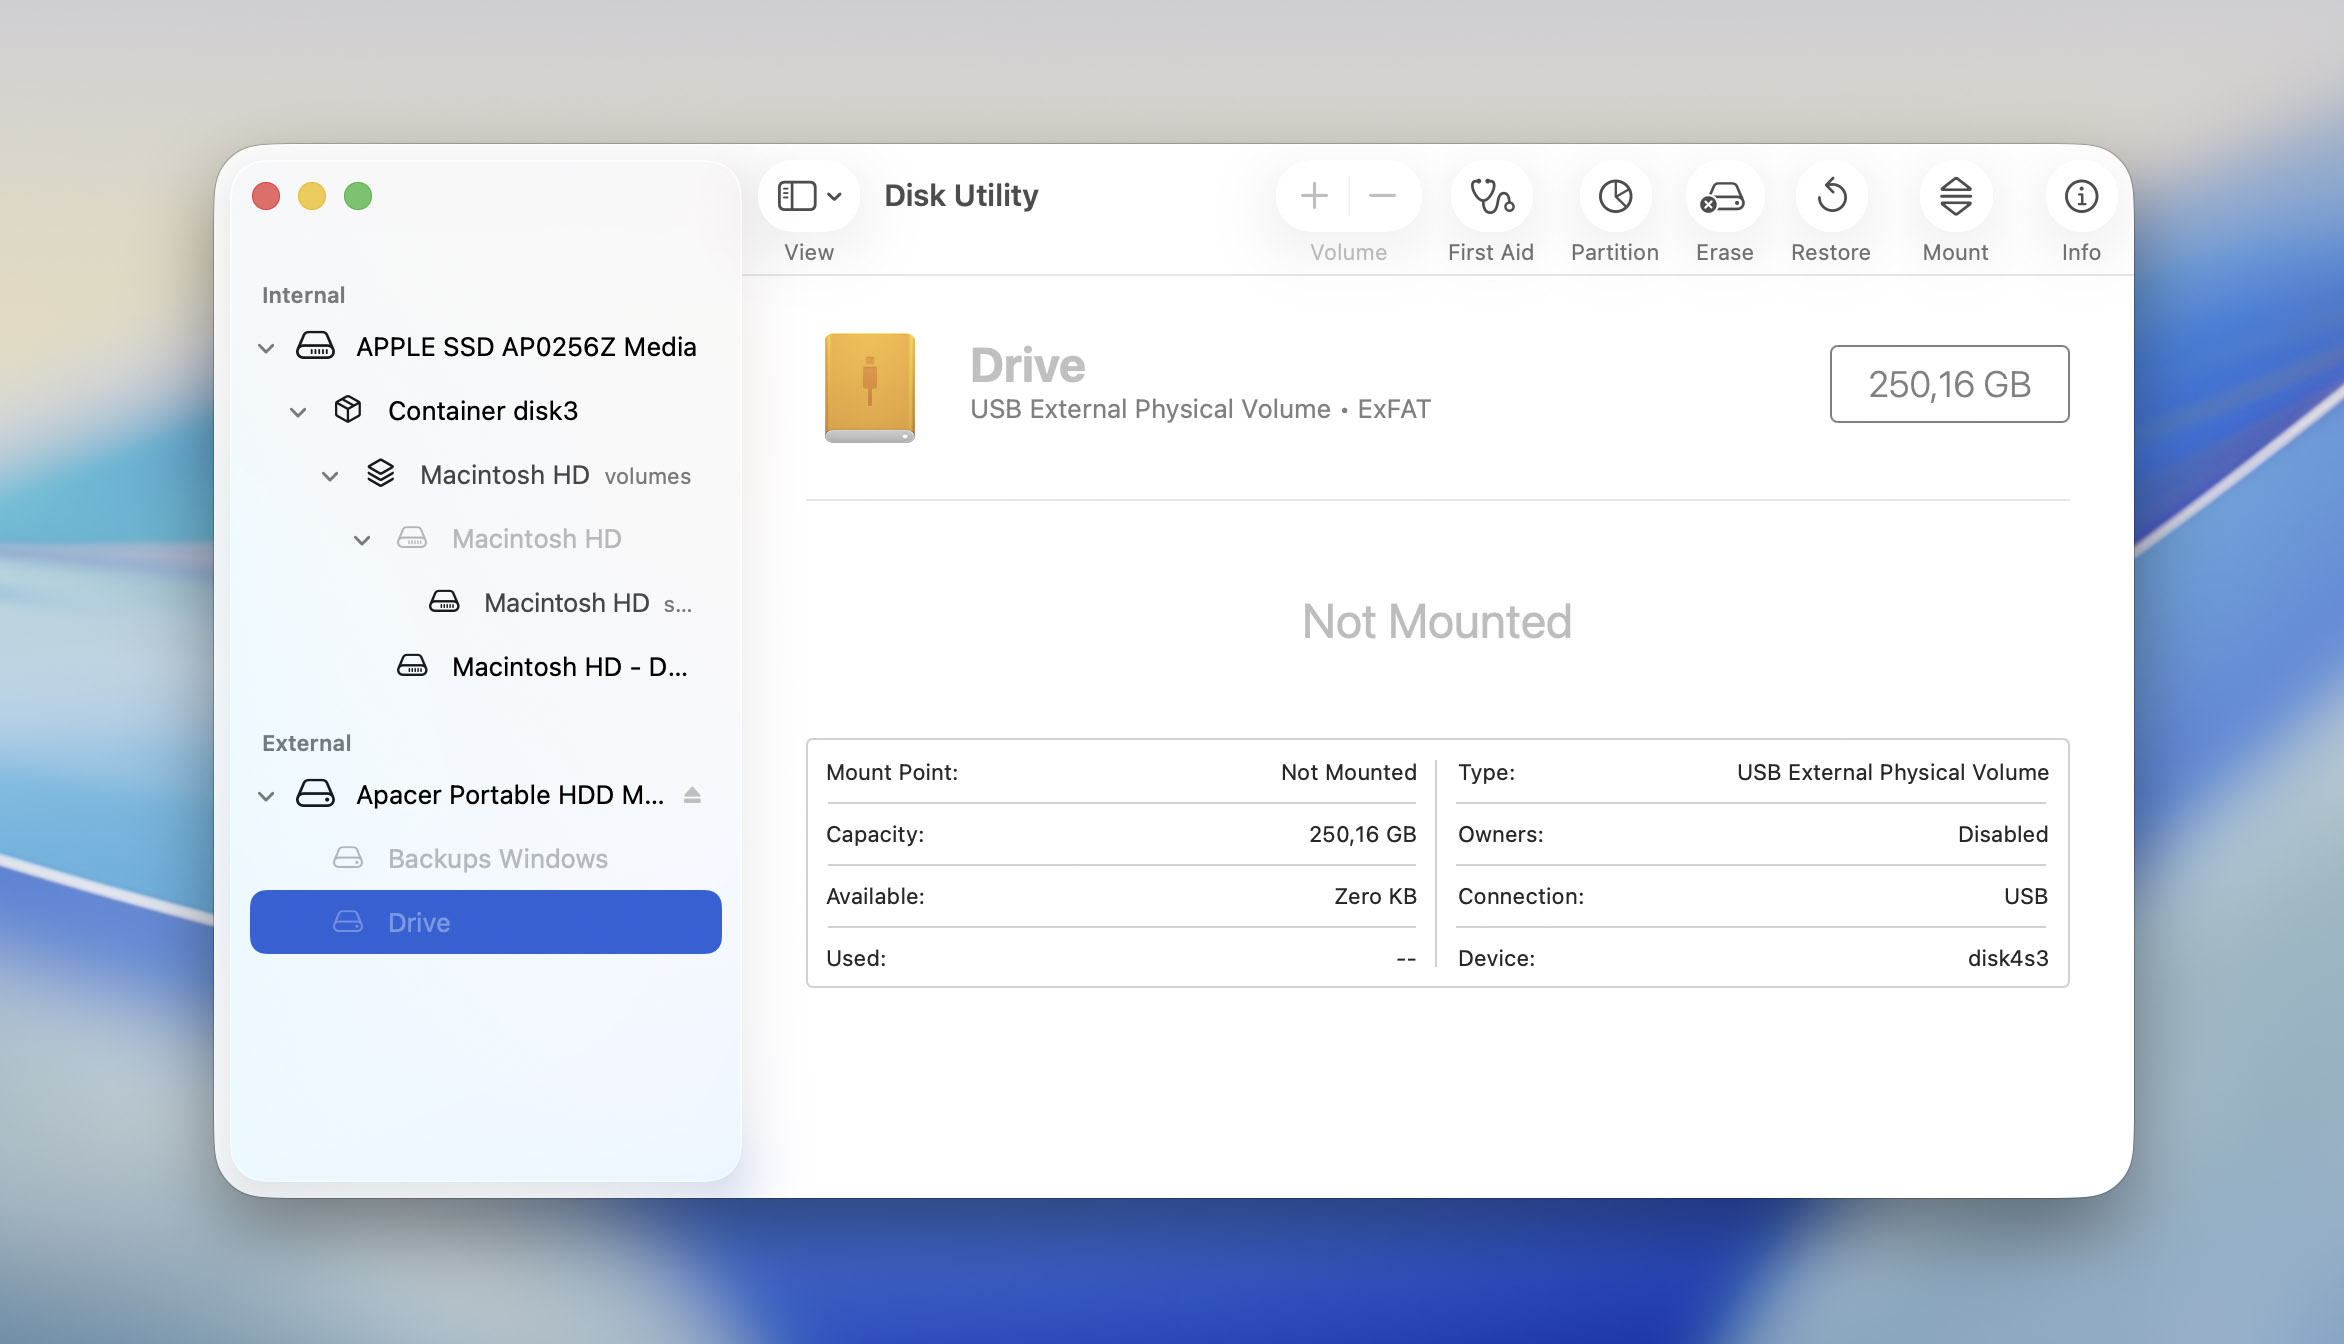Select Macintosh HD volumes entry
The image size is (2344, 1344).
(x=486, y=475)
